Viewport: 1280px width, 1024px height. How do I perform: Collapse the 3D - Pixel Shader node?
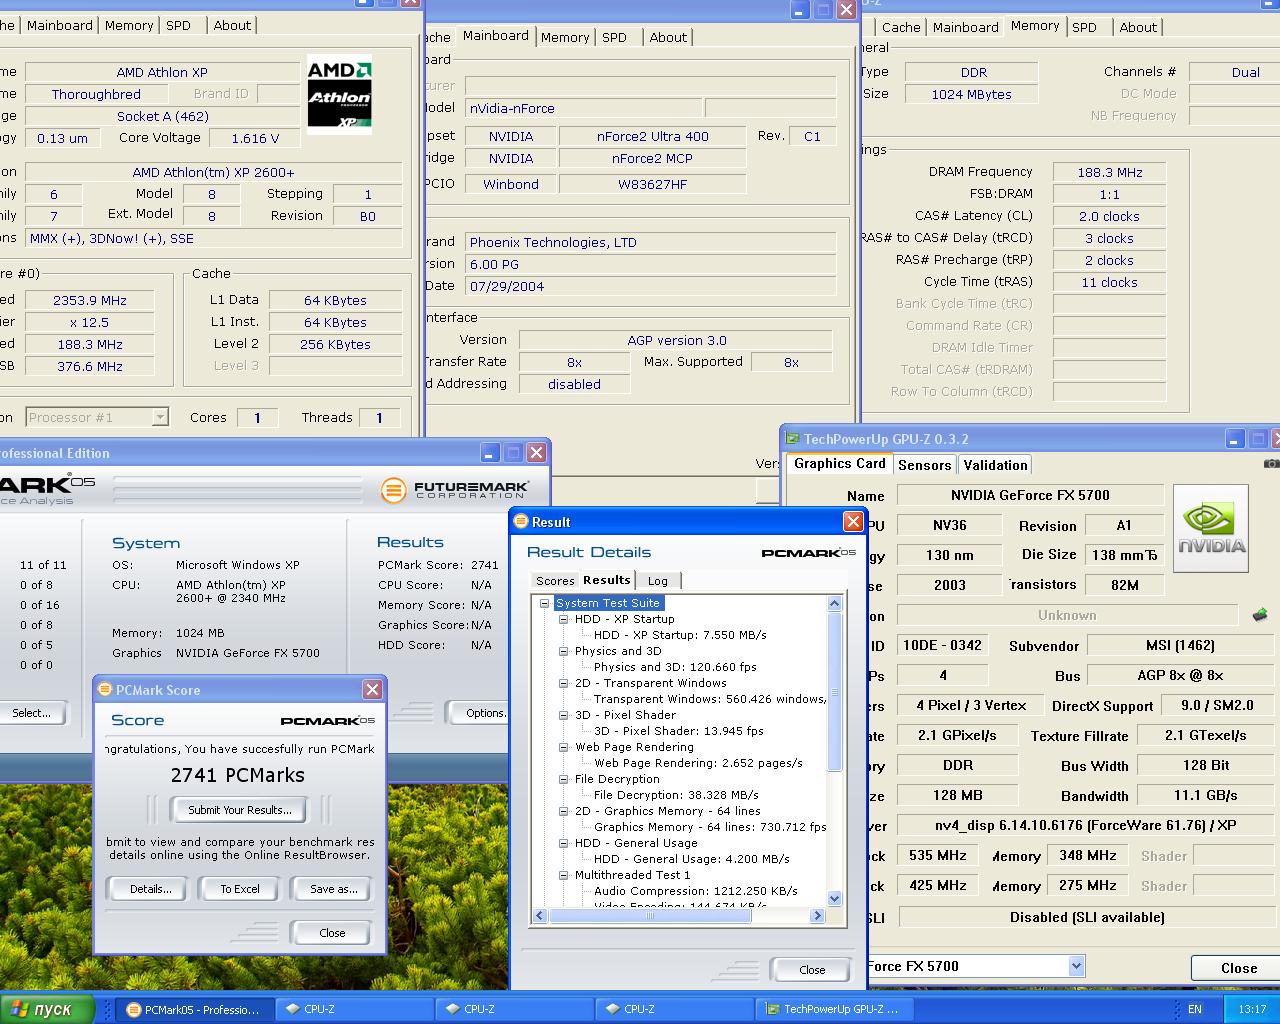[564, 715]
